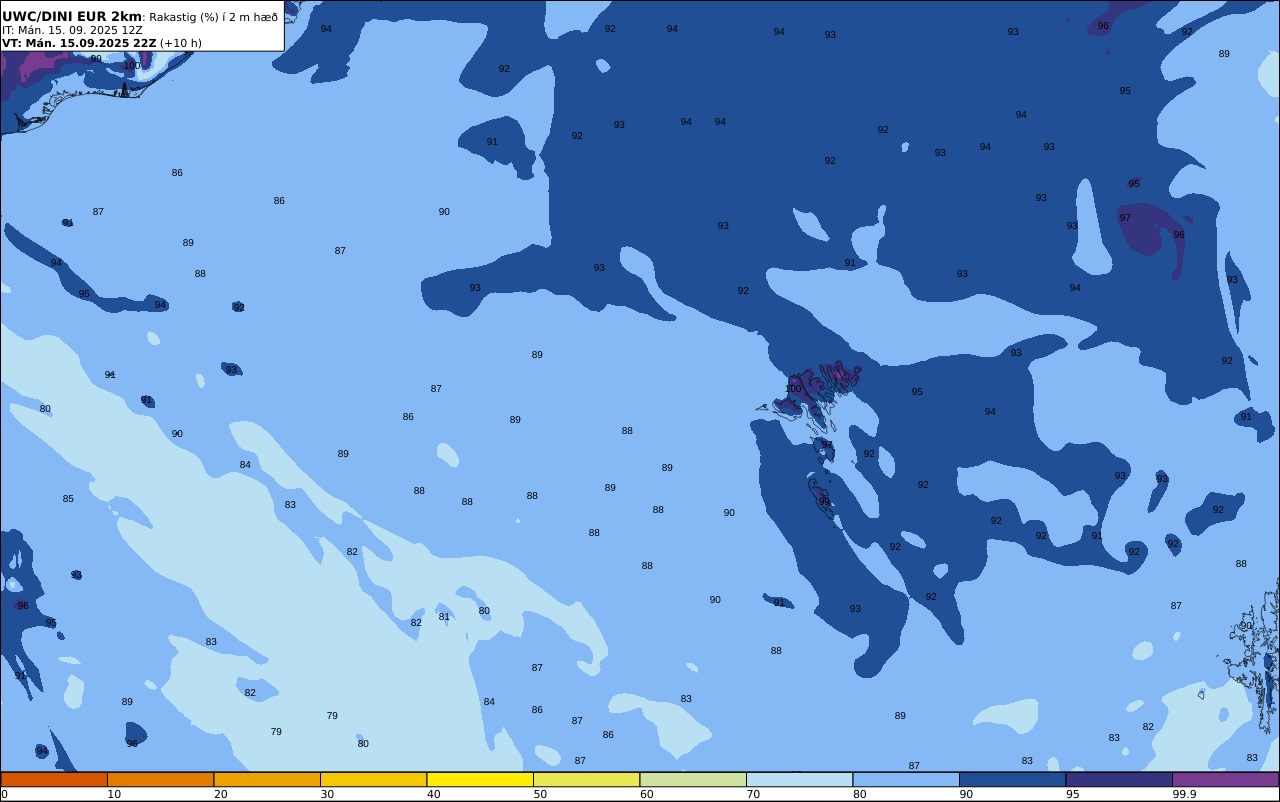Pick the pale yellow 50–60 legend swatch
This screenshot has width=1280, height=802.
pyautogui.click(x=586, y=779)
